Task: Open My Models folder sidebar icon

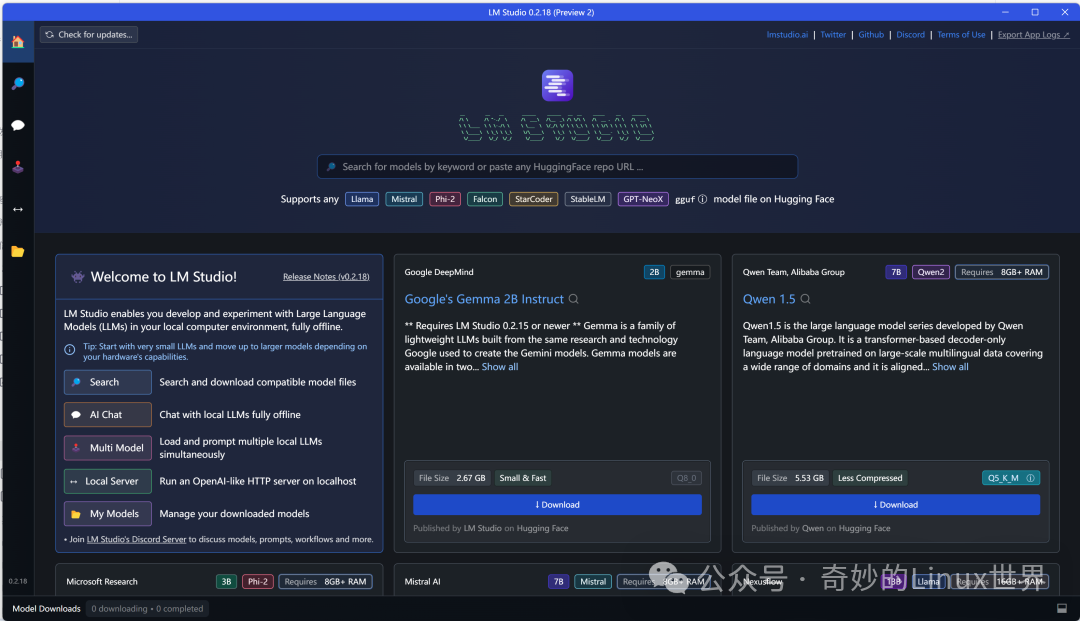Action: coord(18,251)
